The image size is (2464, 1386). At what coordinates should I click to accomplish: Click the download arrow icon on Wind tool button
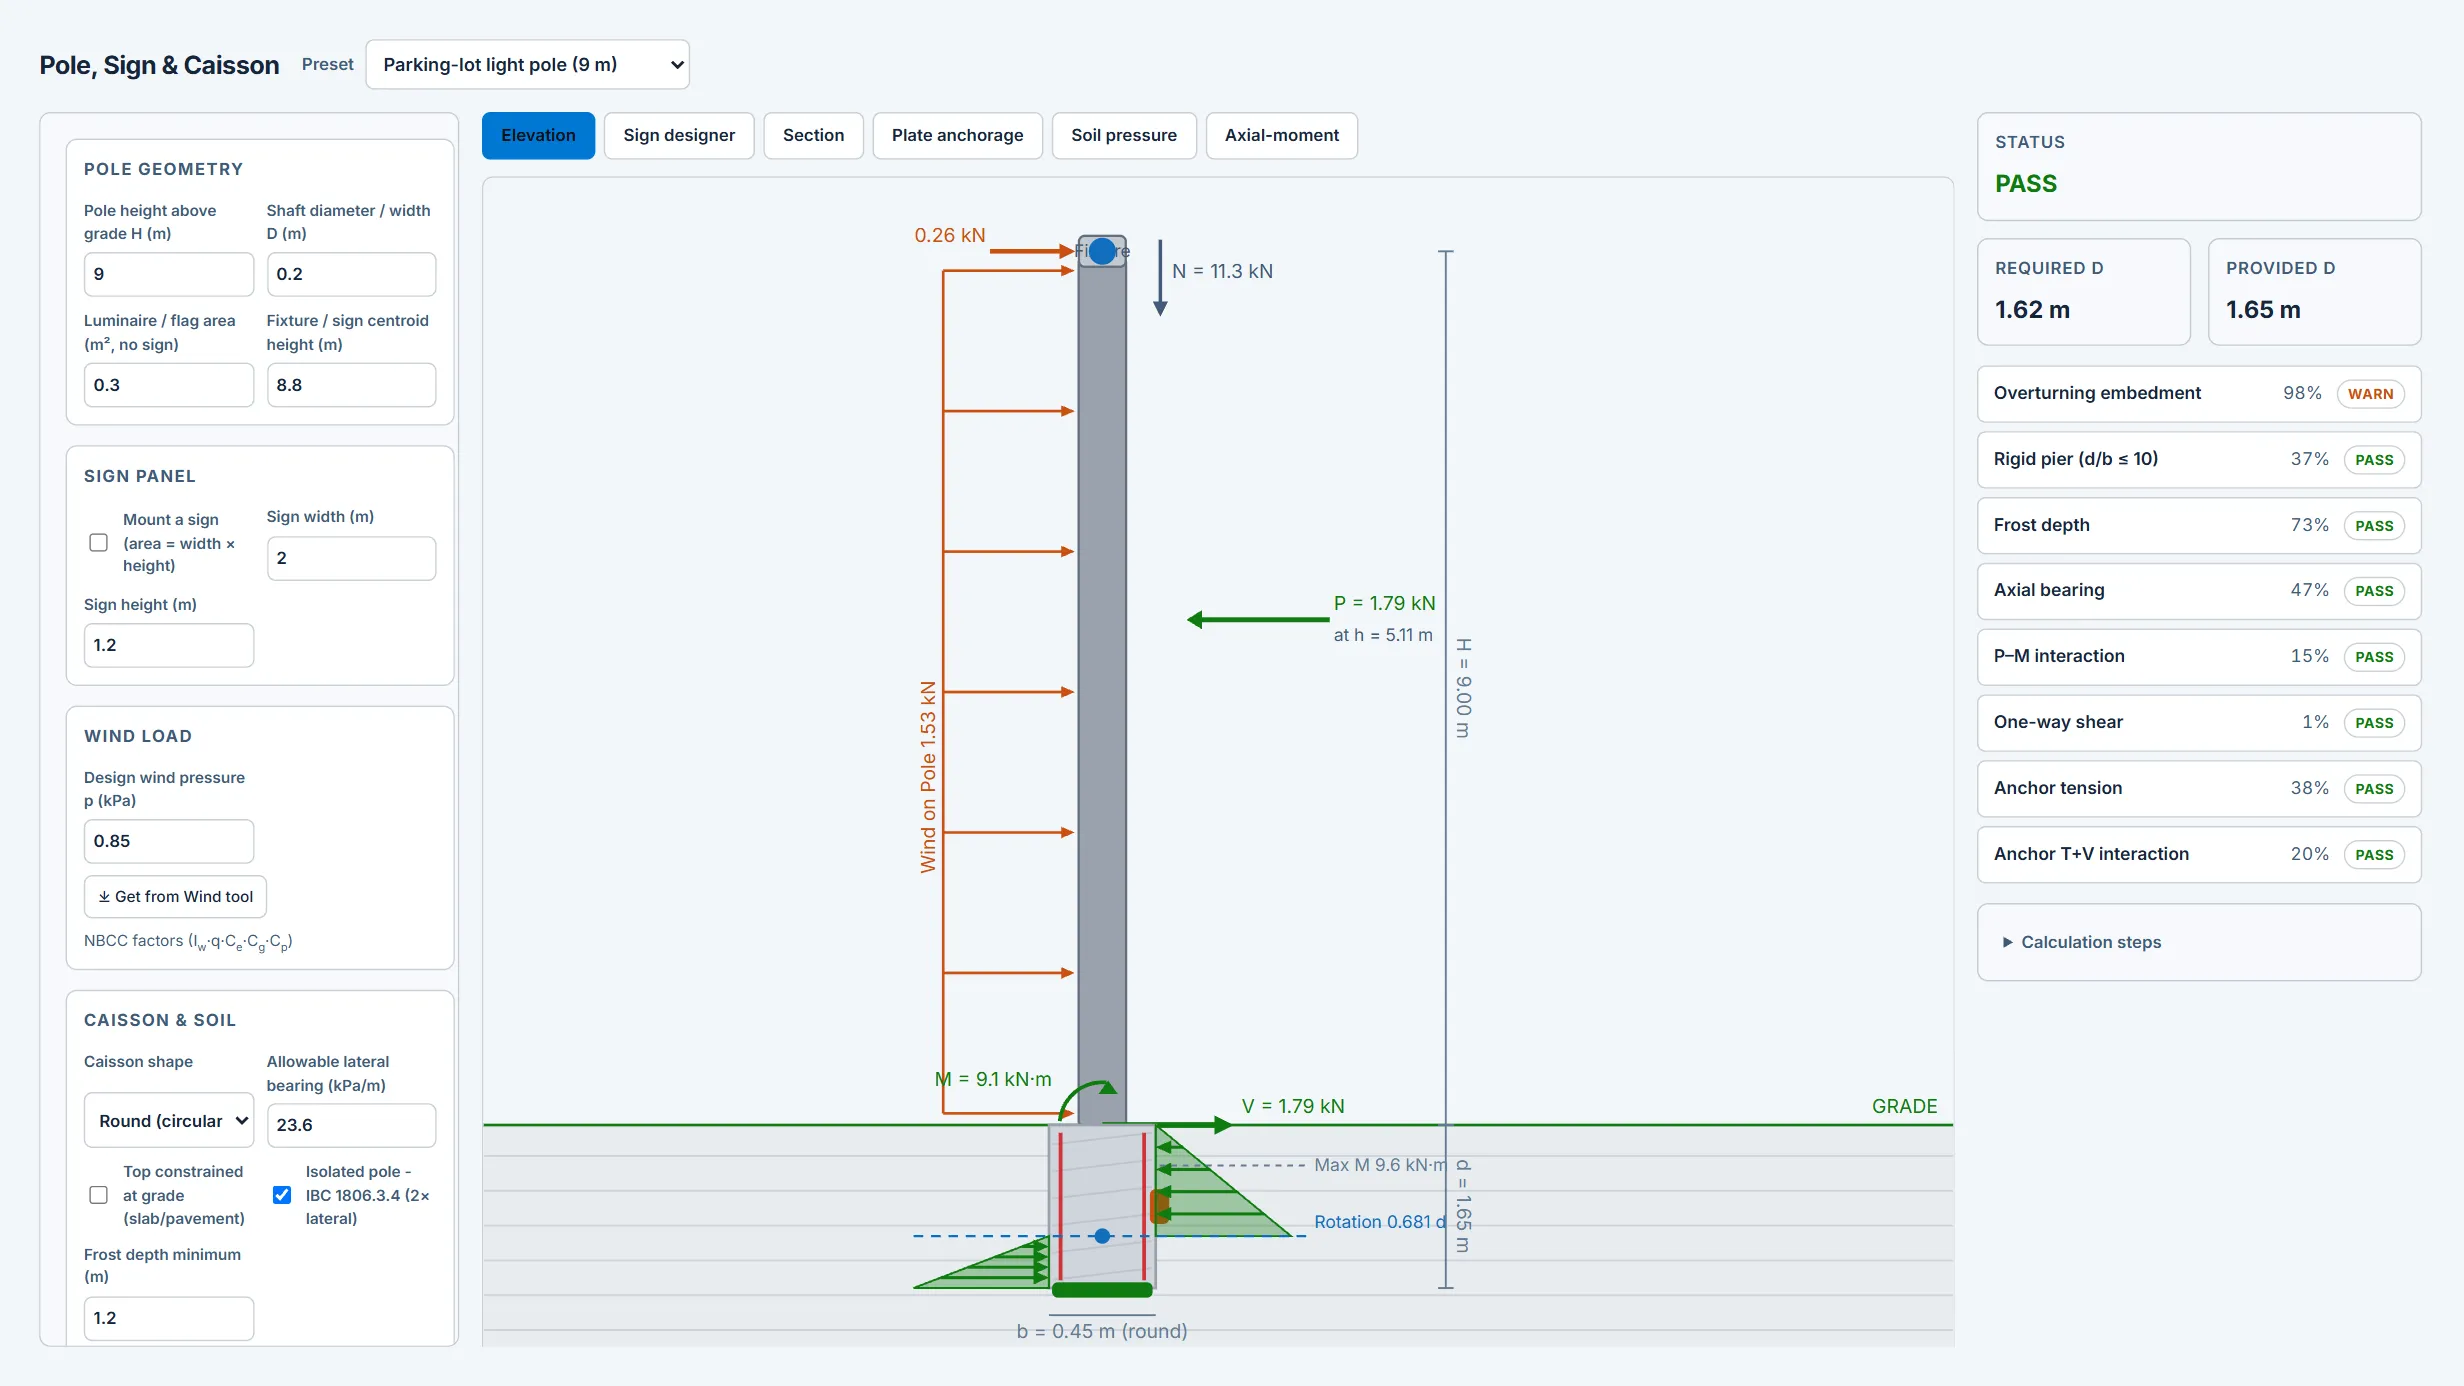coord(104,897)
